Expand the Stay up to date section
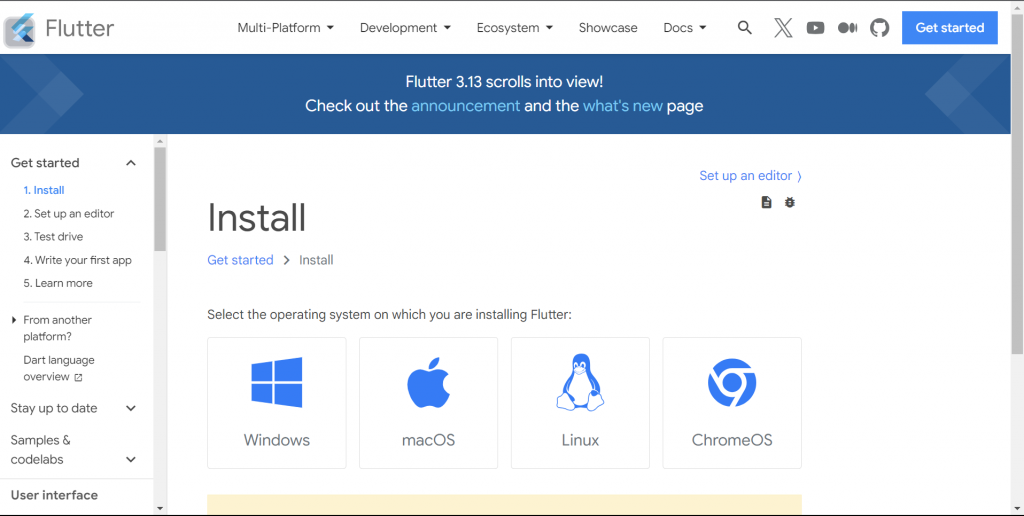 [131, 408]
